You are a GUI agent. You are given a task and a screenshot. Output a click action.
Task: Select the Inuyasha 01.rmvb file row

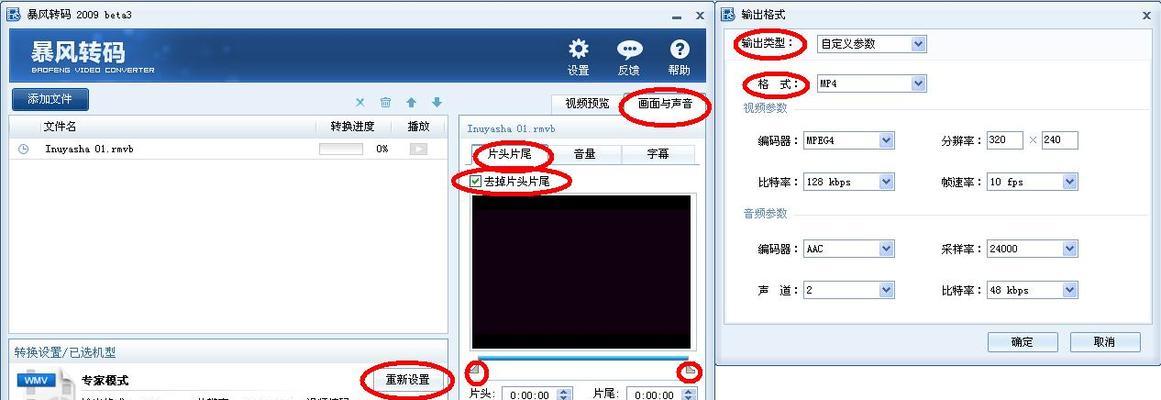228,149
